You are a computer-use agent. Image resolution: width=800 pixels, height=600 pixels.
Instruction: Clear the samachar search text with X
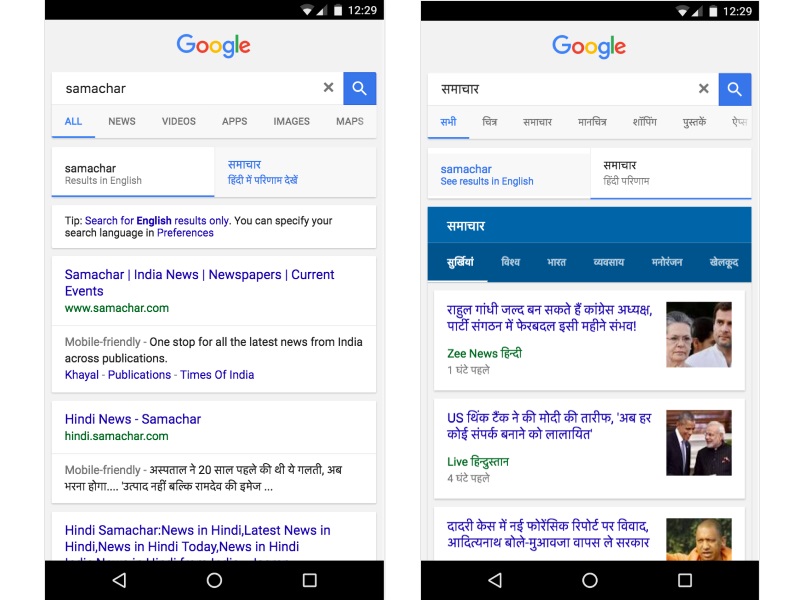[329, 88]
